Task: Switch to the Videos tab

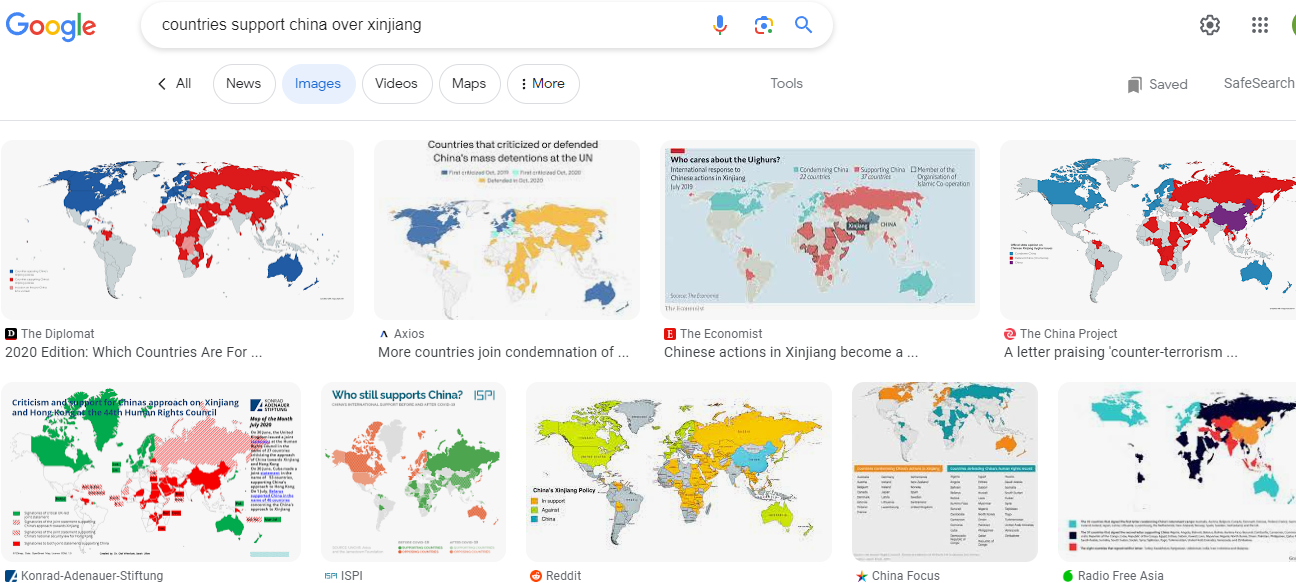Action: [x=397, y=84]
